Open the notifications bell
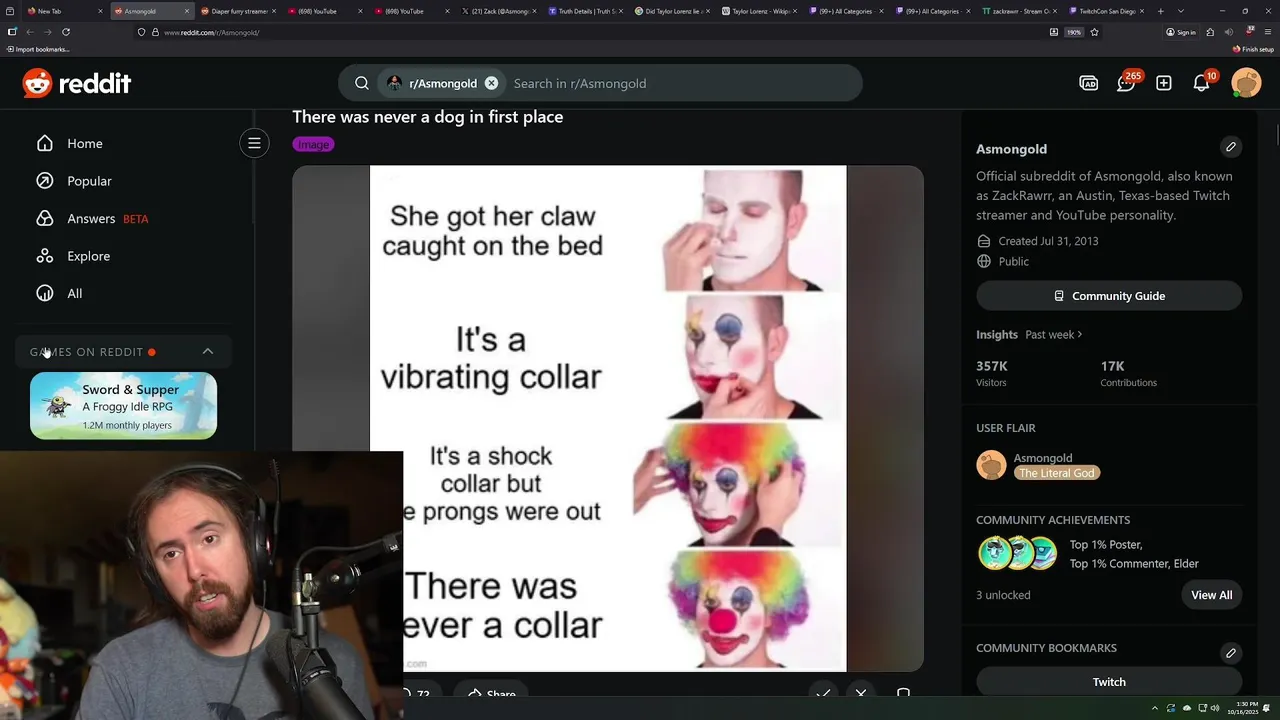This screenshot has height=720, width=1280. tap(1202, 83)
